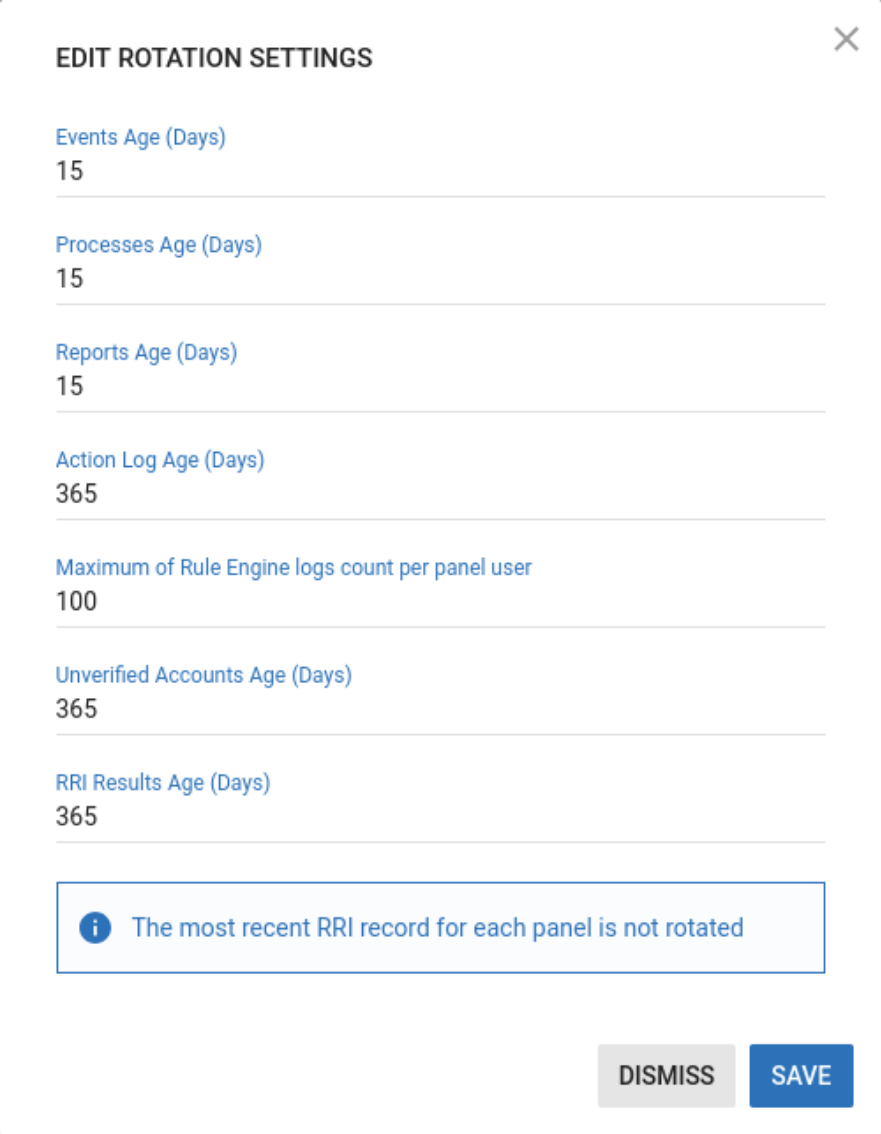Click the Unverified Accounts Age value field
881x1134 pixels.
pyautogui.click(x=440, y=709)
